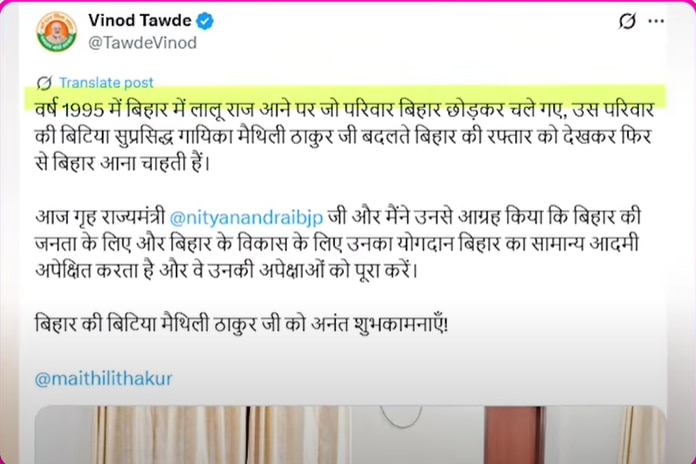Screen dimensions: 696x464
Task: Open the attached media preview below the post
Action: pos(350,434)
